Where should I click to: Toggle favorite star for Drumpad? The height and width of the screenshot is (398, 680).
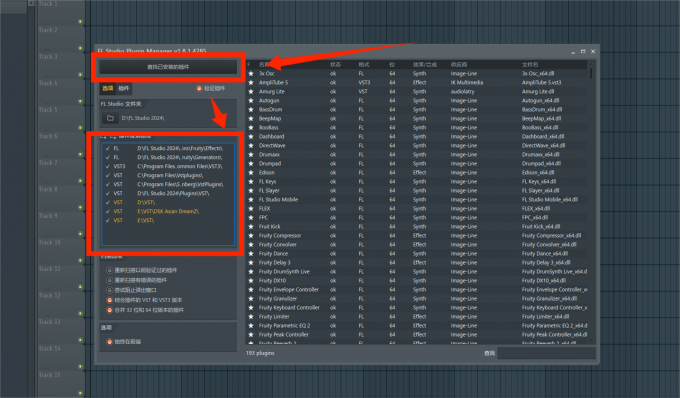click(251, 163)
